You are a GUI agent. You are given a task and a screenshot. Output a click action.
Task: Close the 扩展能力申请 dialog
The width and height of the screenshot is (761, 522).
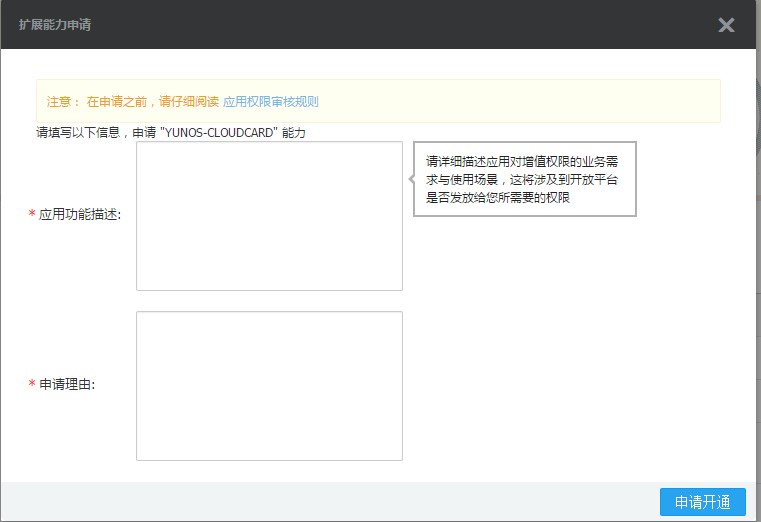726,25
